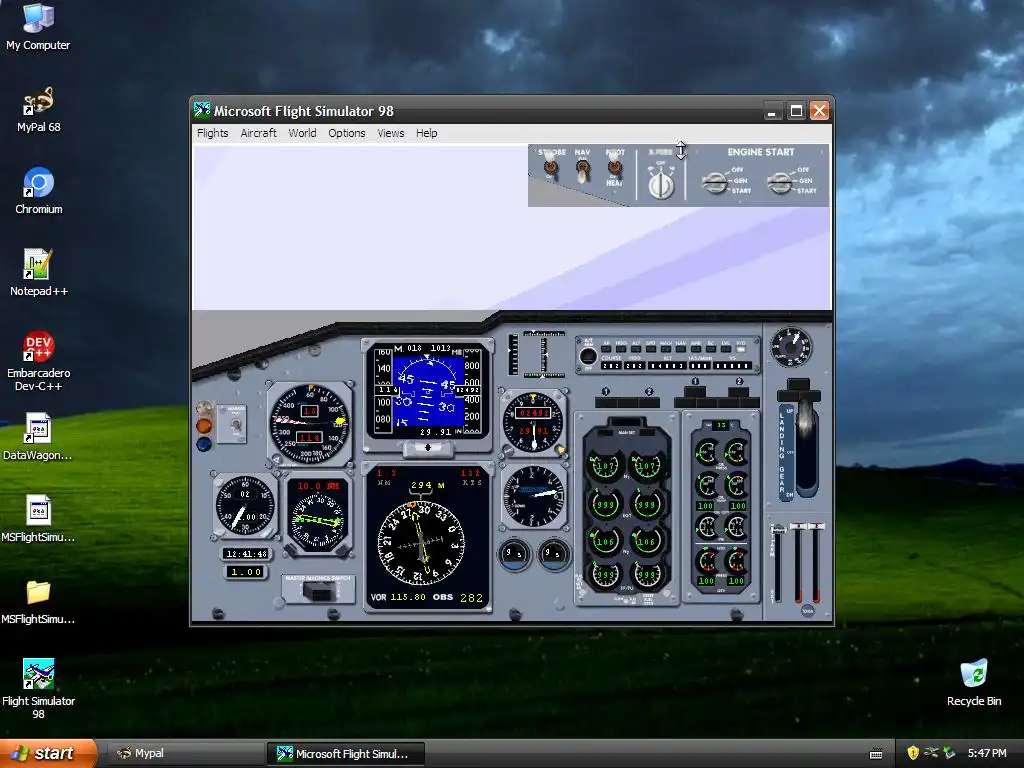Open the Embarcadero Dev-C++ desktop shortcut
1024x768 pixels.
(x=39, y=360)
